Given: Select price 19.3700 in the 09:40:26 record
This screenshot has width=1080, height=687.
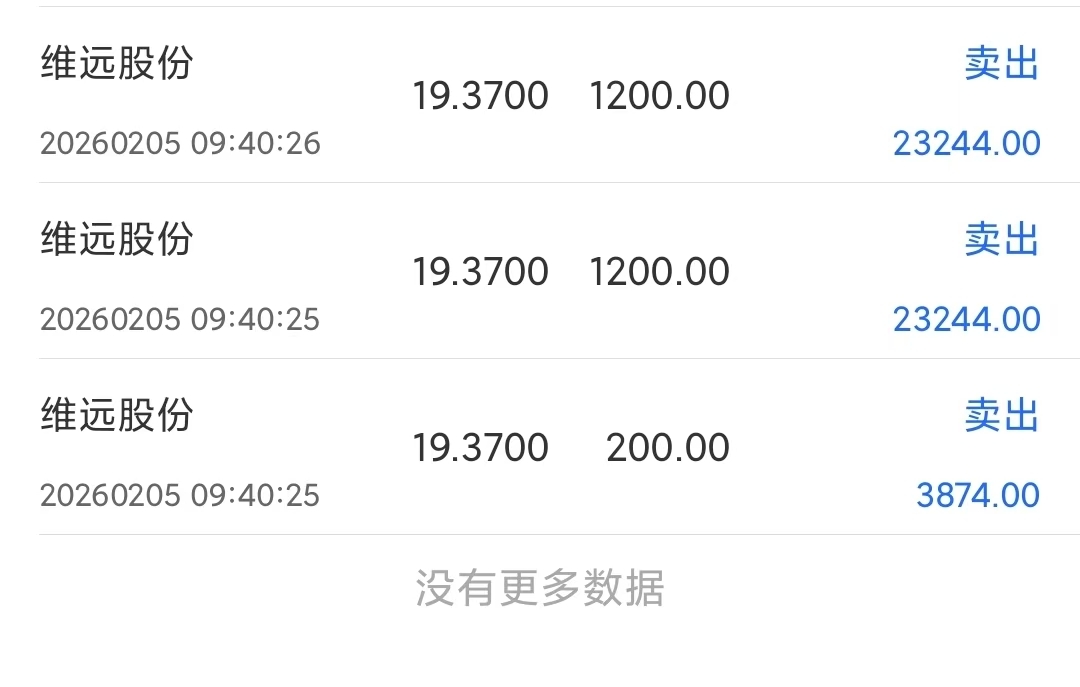Looking at the screenshot, I should click(480, 96).
